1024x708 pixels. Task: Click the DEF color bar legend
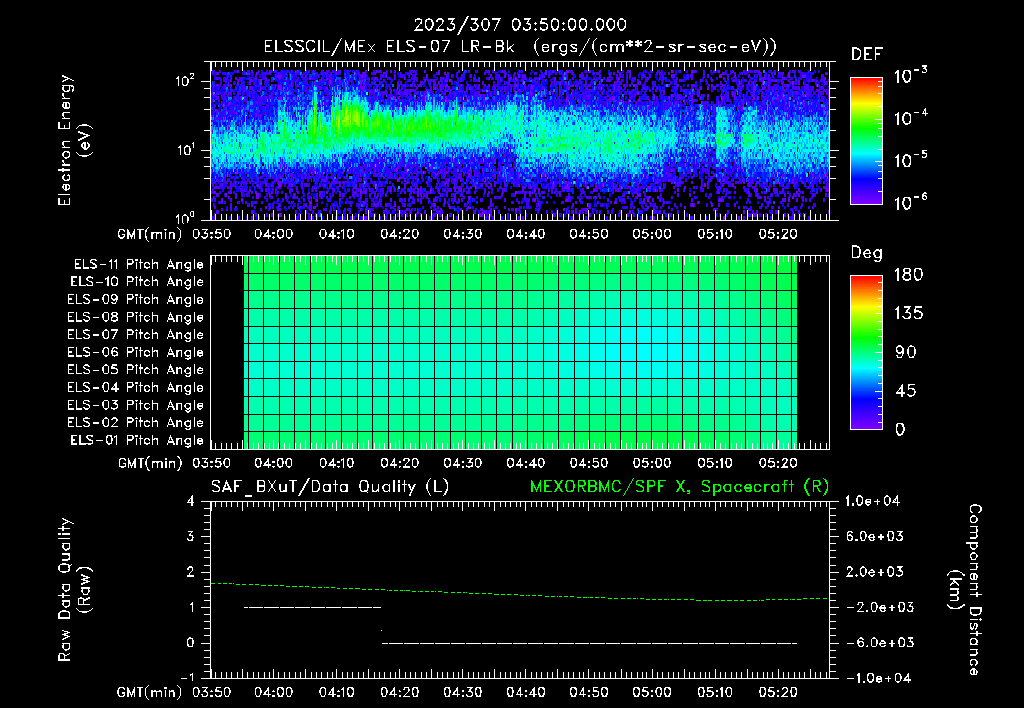(866, 141)
